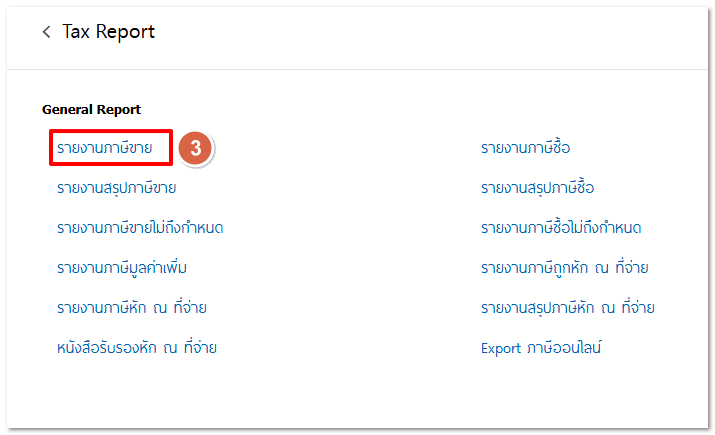715x435 pixels.
Task: Open the รายงานภาษีขาย report
Action: click(x=105, y=148)
